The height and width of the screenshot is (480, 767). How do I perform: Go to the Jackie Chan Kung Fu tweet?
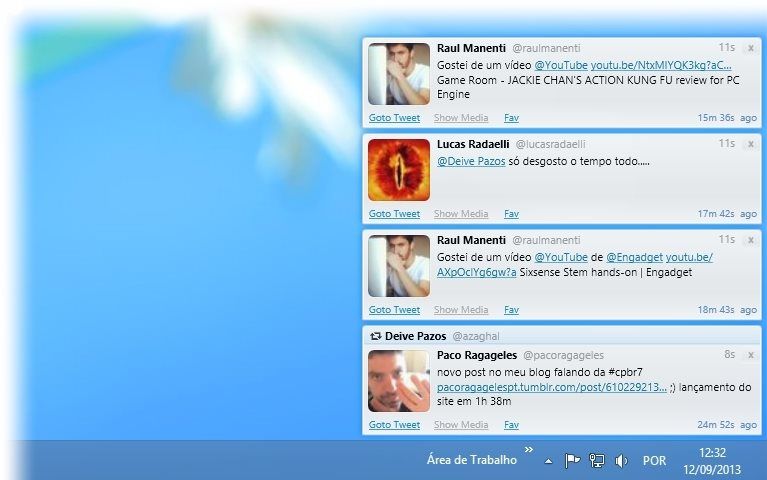tap(394, 118)
